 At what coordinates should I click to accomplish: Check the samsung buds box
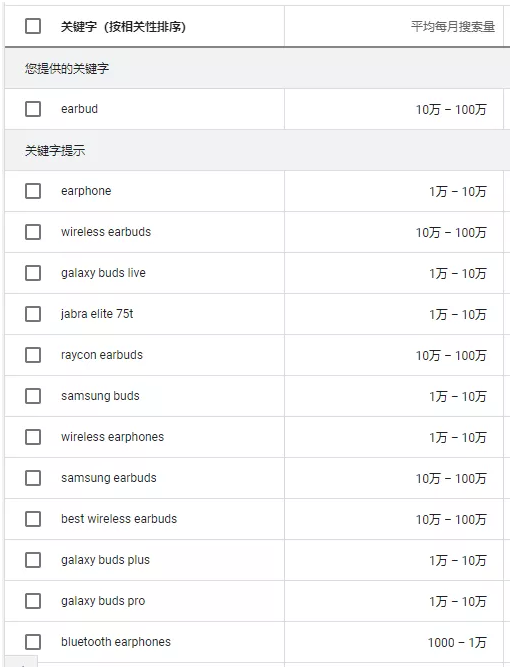click(33, 396)
